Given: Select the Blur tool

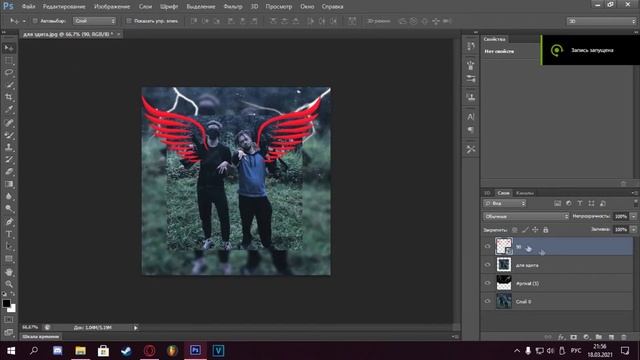Looking at the screenshot, I should pyautogui.click(x=9, y=196).
